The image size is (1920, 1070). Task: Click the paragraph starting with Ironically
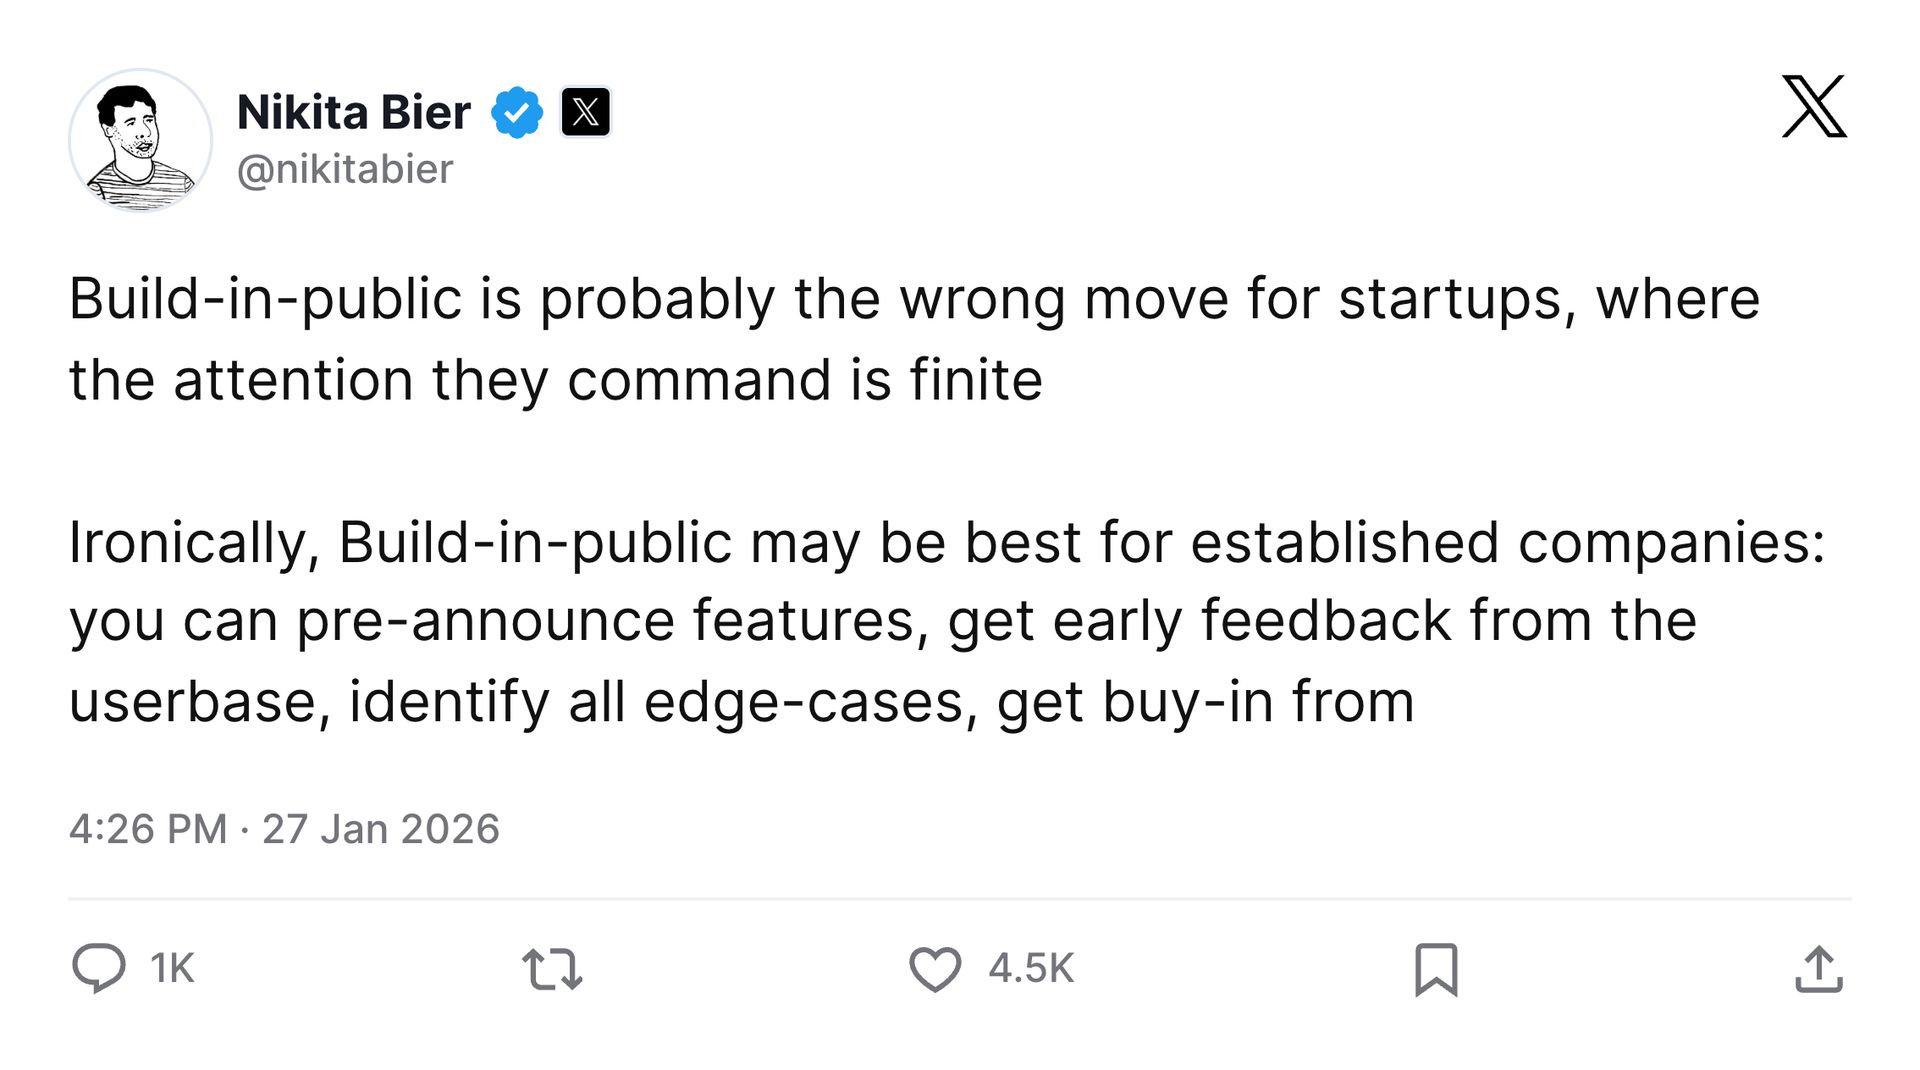click(947, 621)
